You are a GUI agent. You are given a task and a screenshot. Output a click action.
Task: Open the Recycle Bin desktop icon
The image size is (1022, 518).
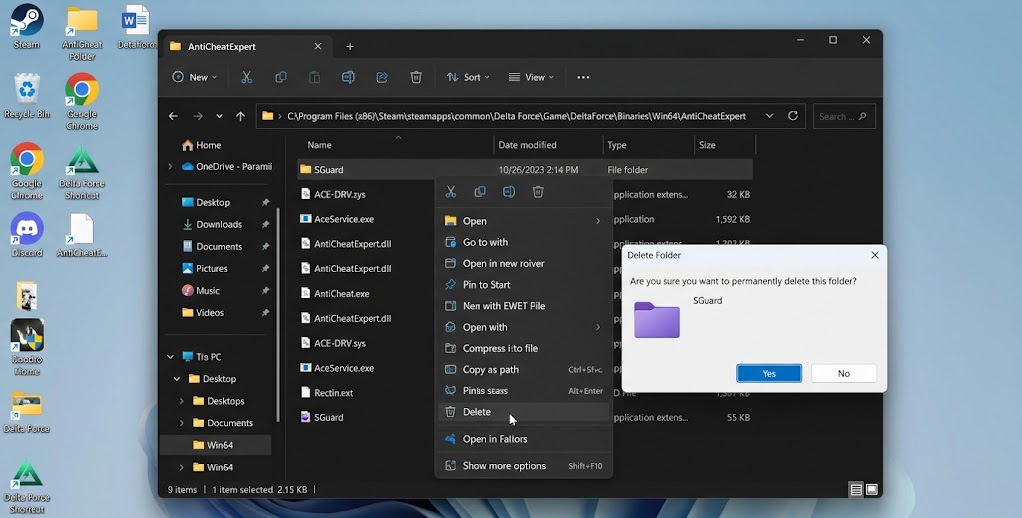(x=27, y=95)
